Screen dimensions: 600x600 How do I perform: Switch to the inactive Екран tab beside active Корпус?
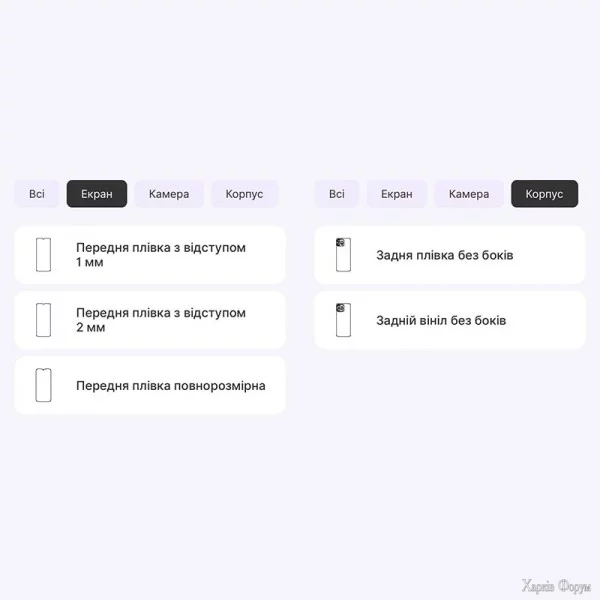coord(397,194)
